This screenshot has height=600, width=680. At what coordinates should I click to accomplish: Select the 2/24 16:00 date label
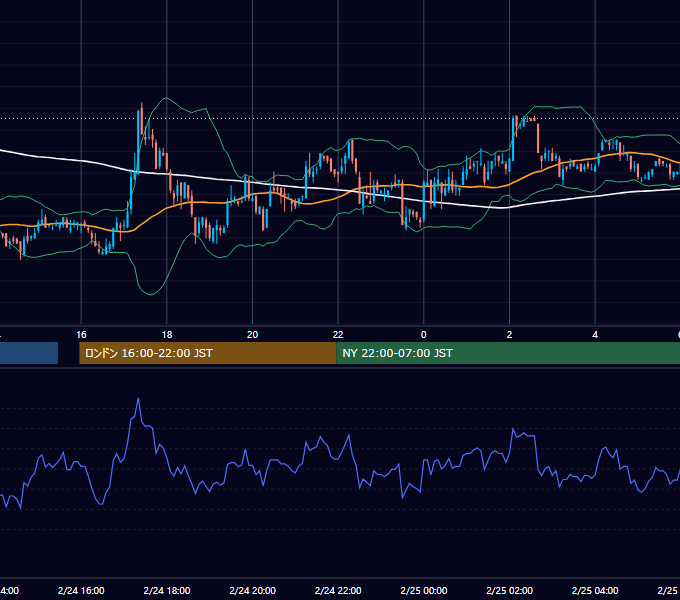pos(81,590)
